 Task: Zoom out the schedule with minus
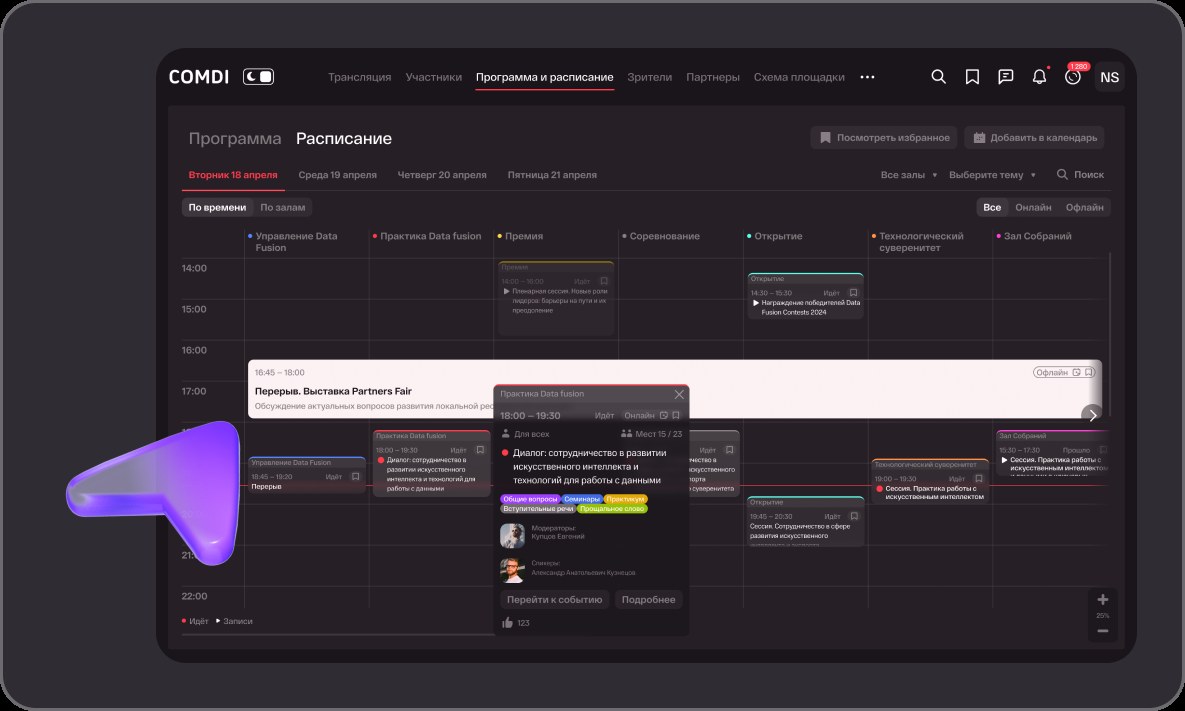coord(1103,631)
